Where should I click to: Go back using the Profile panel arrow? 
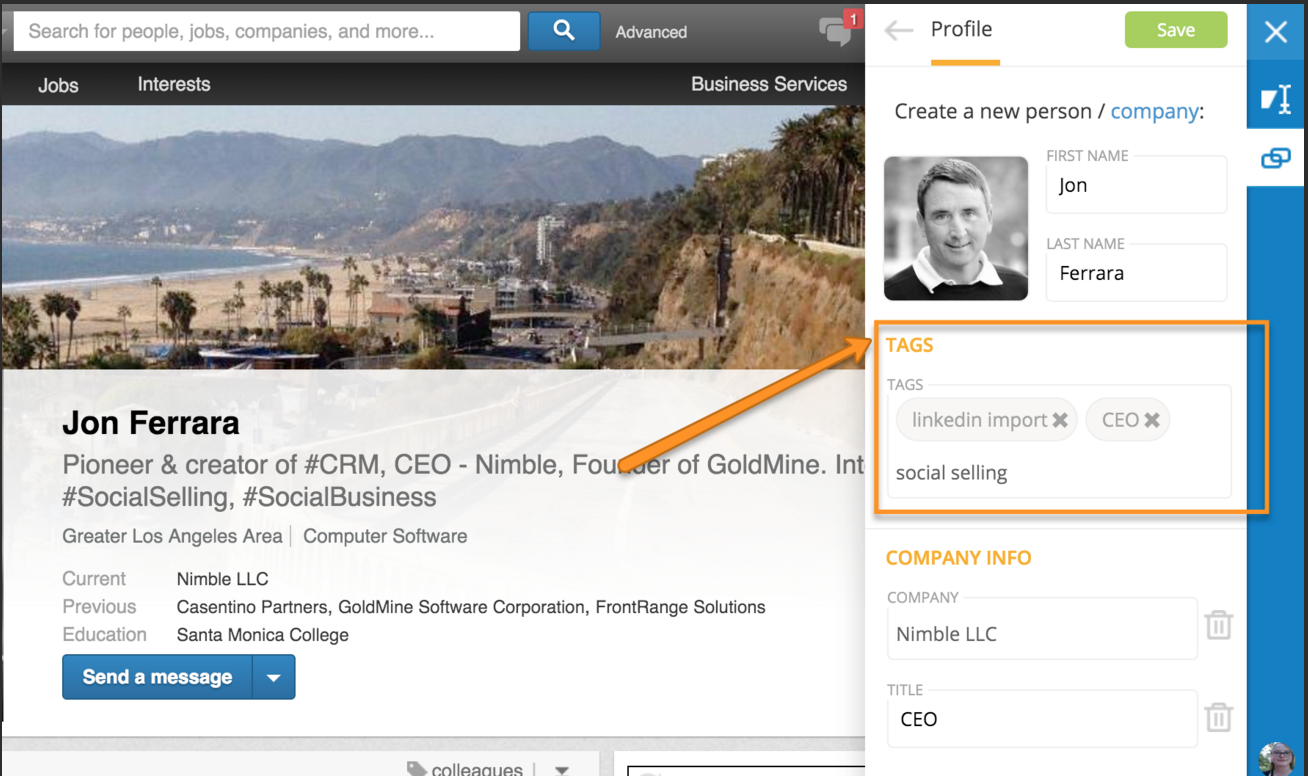pyautogui.click(x=899, y=30)
